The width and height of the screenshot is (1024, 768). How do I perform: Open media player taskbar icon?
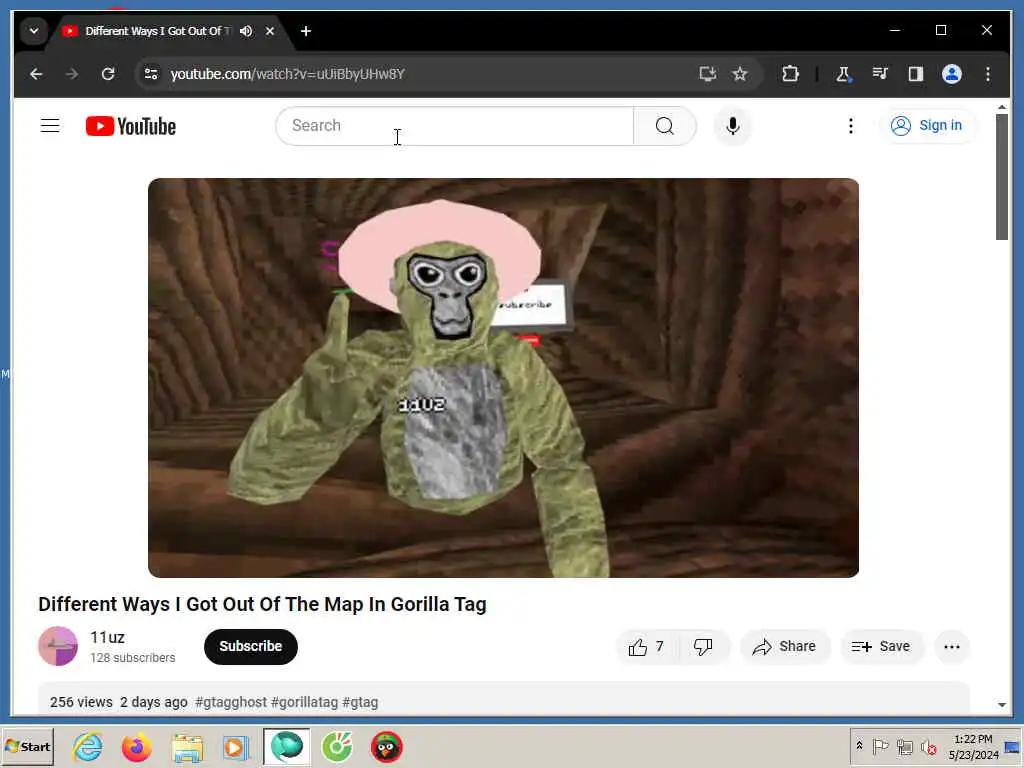(x=235, y=747)
